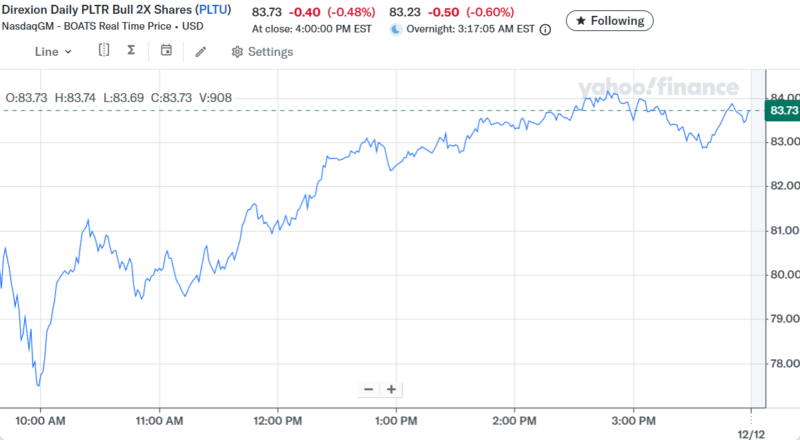Click the overnight info circle icon

pos(545,30)
